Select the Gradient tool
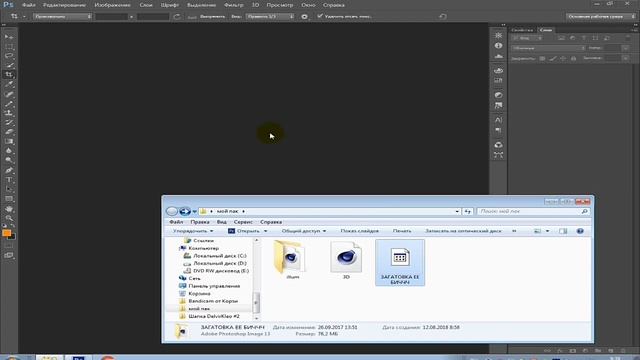The image size is (640, 360). click(9, 142)
